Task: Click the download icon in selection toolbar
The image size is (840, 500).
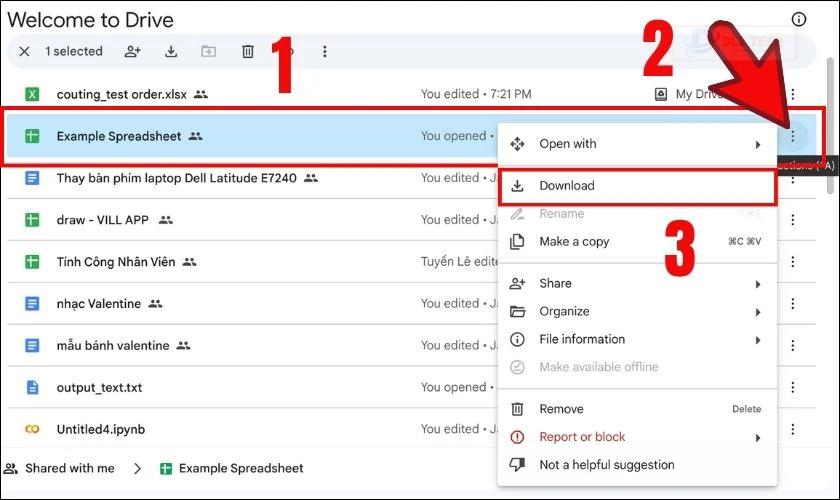Action: click(x=171, y=51)
